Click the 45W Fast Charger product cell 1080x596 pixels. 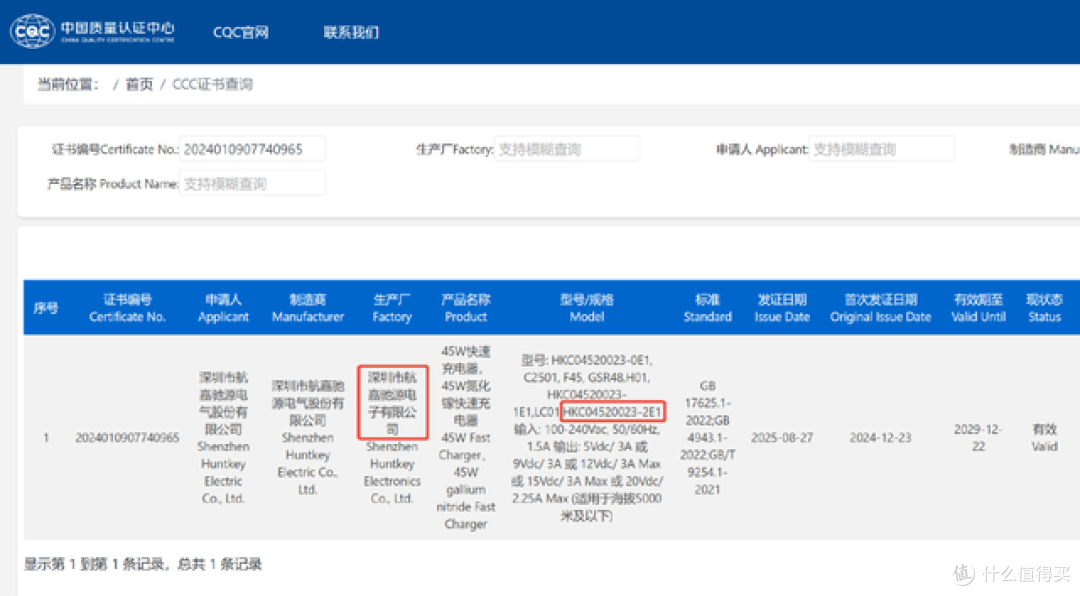[466, 438]
